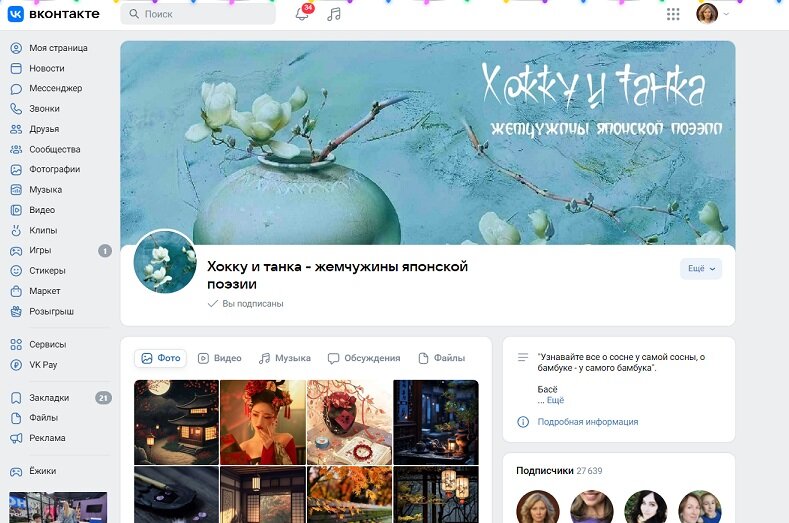Click the Видео sidebar icon

coord(16,210)
